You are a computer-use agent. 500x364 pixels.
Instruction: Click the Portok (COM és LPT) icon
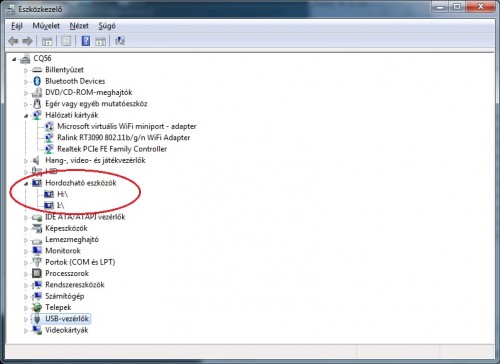37,262
